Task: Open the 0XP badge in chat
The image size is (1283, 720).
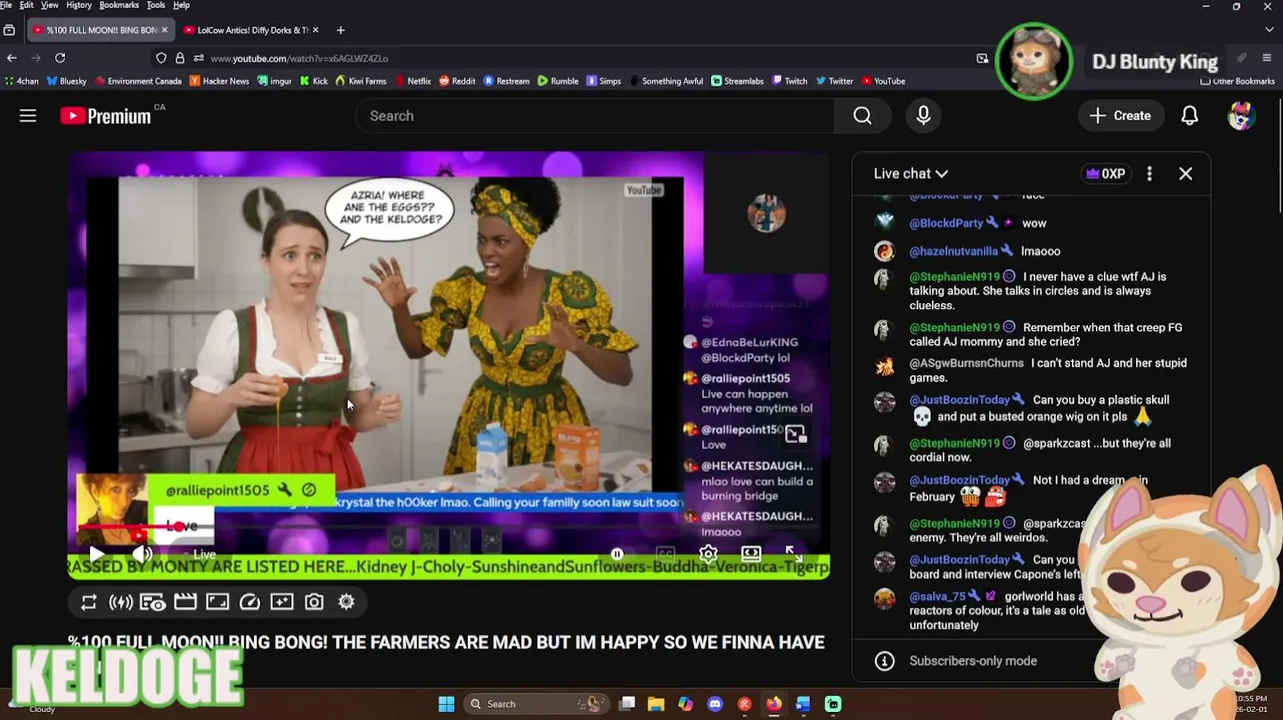Action: 1105,174
